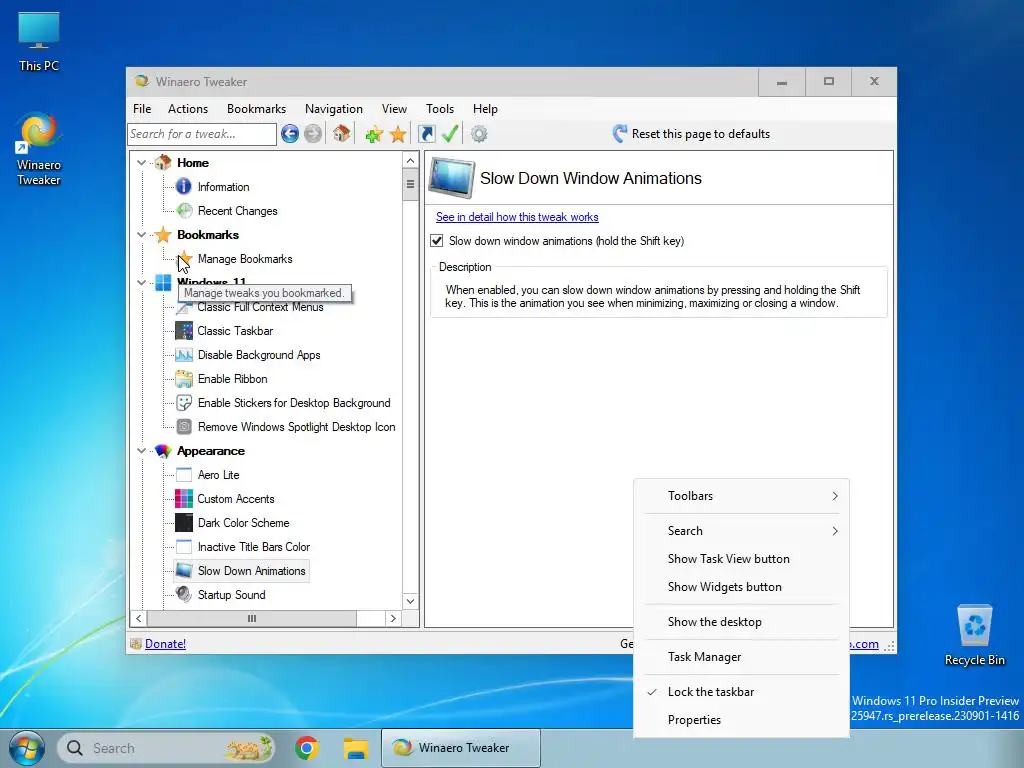Open the Recycle Bin desktop icon
This screenshot has width=1024, height=768.
974,635
